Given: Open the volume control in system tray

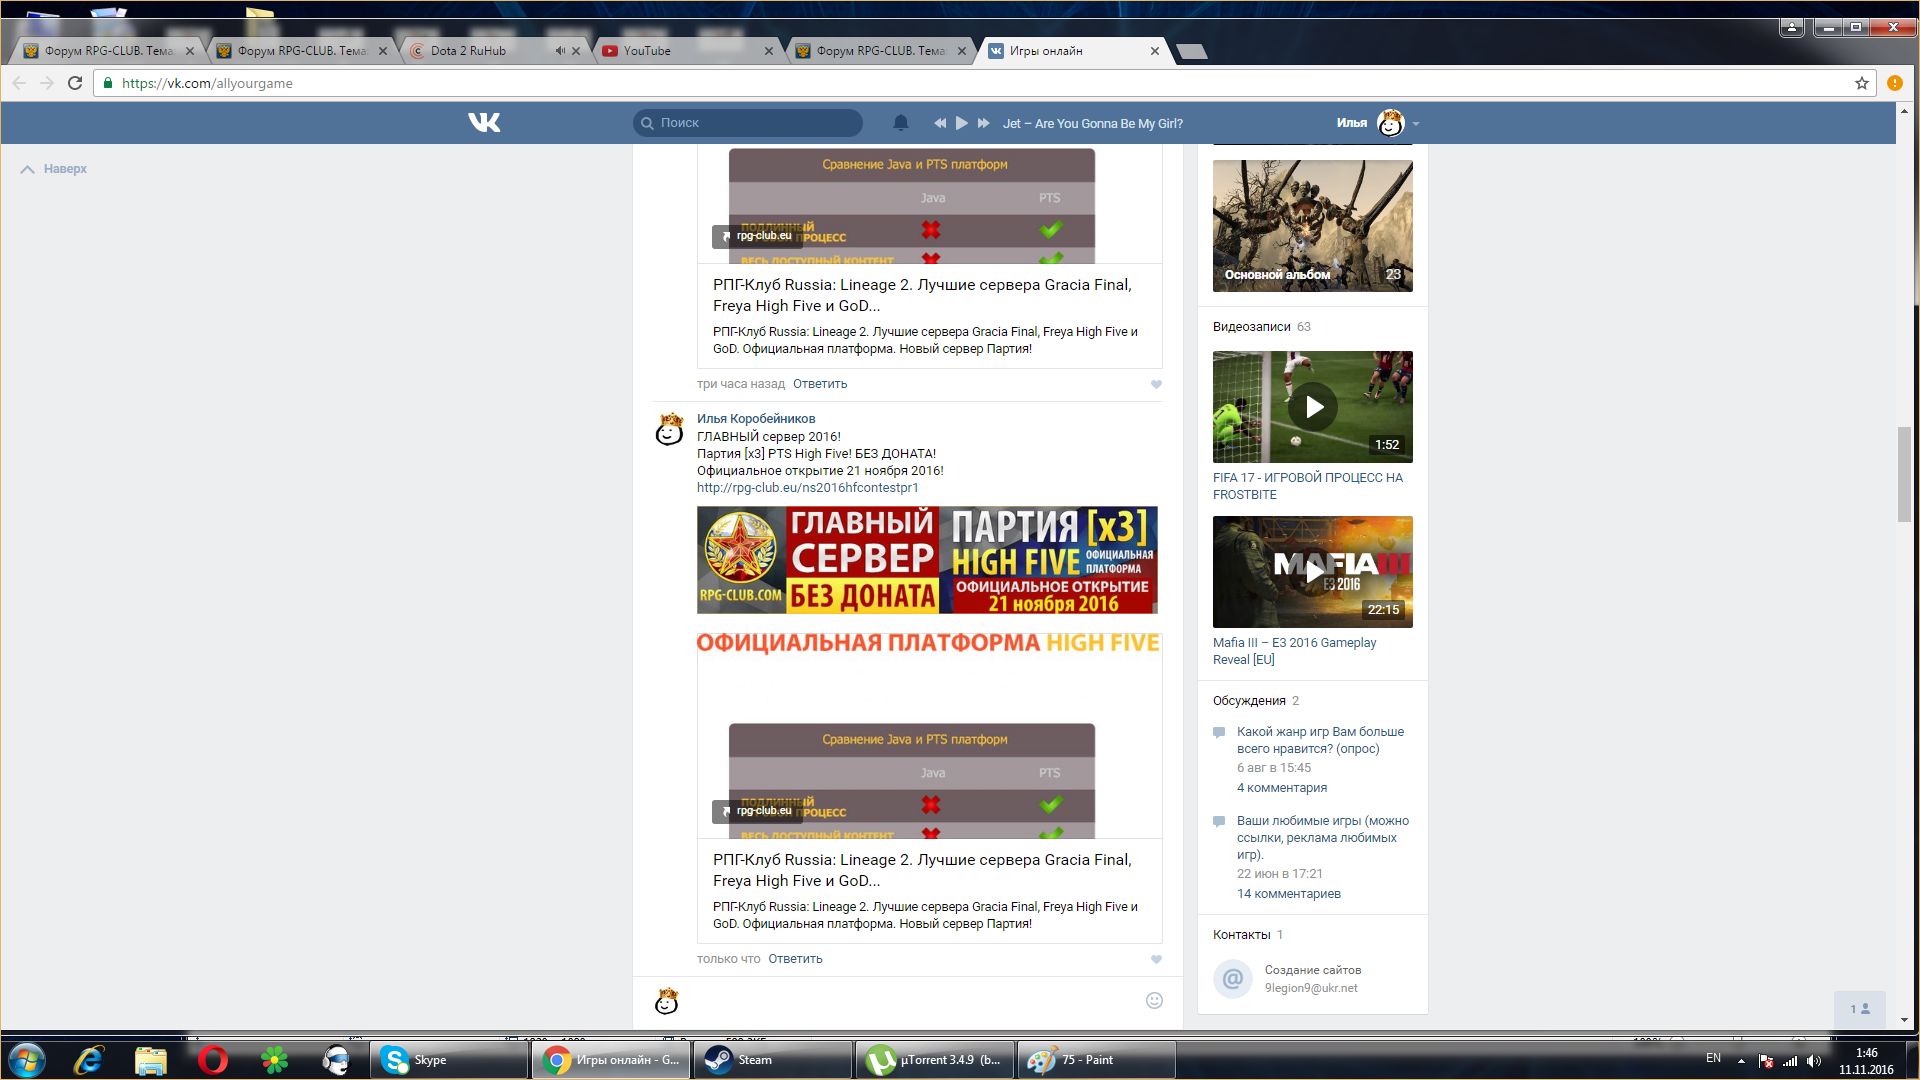Looking at the screenshot, I should point(1814,1061).
